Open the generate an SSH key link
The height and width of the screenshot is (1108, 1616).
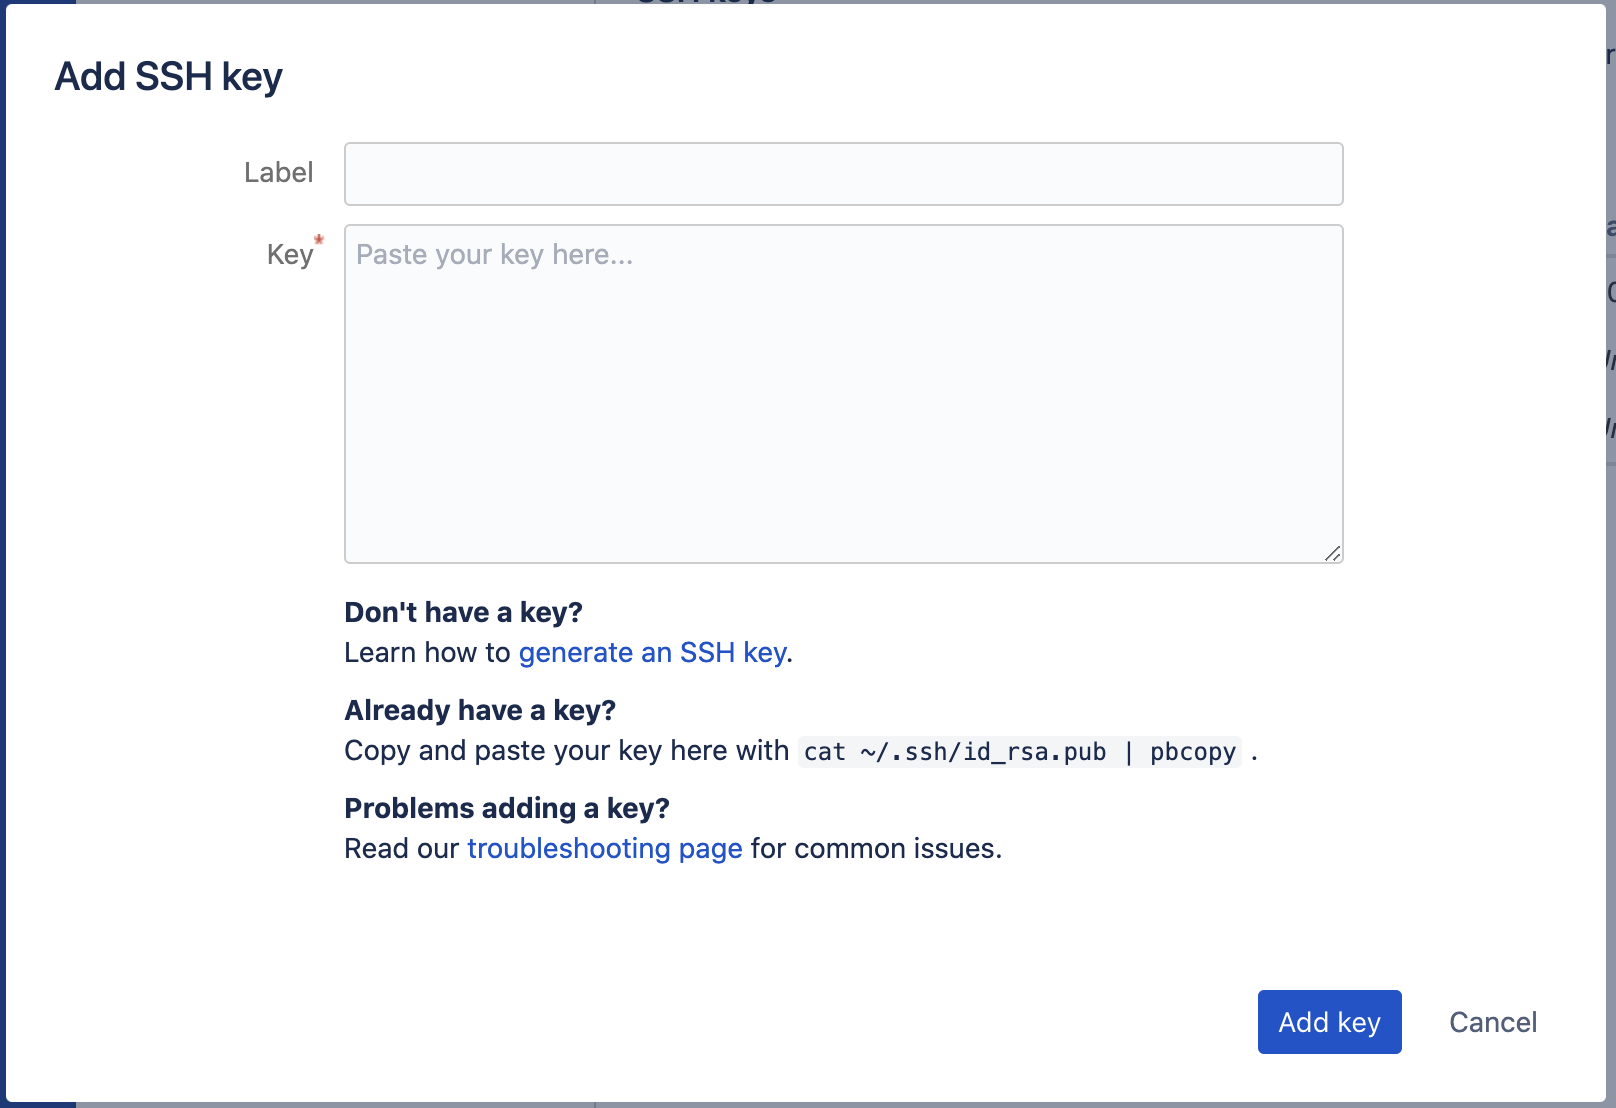[x=652, y=652]
